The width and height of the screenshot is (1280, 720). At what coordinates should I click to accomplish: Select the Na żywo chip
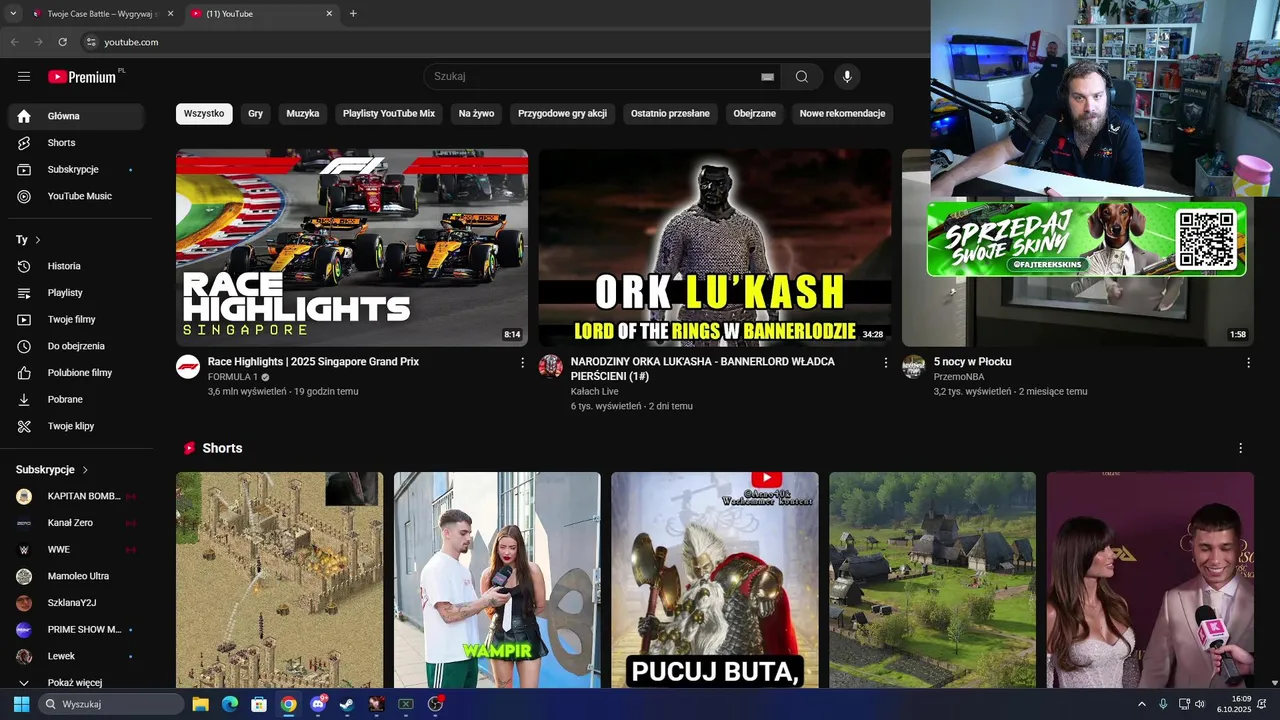pyautogui.click(x=477, y=114)
